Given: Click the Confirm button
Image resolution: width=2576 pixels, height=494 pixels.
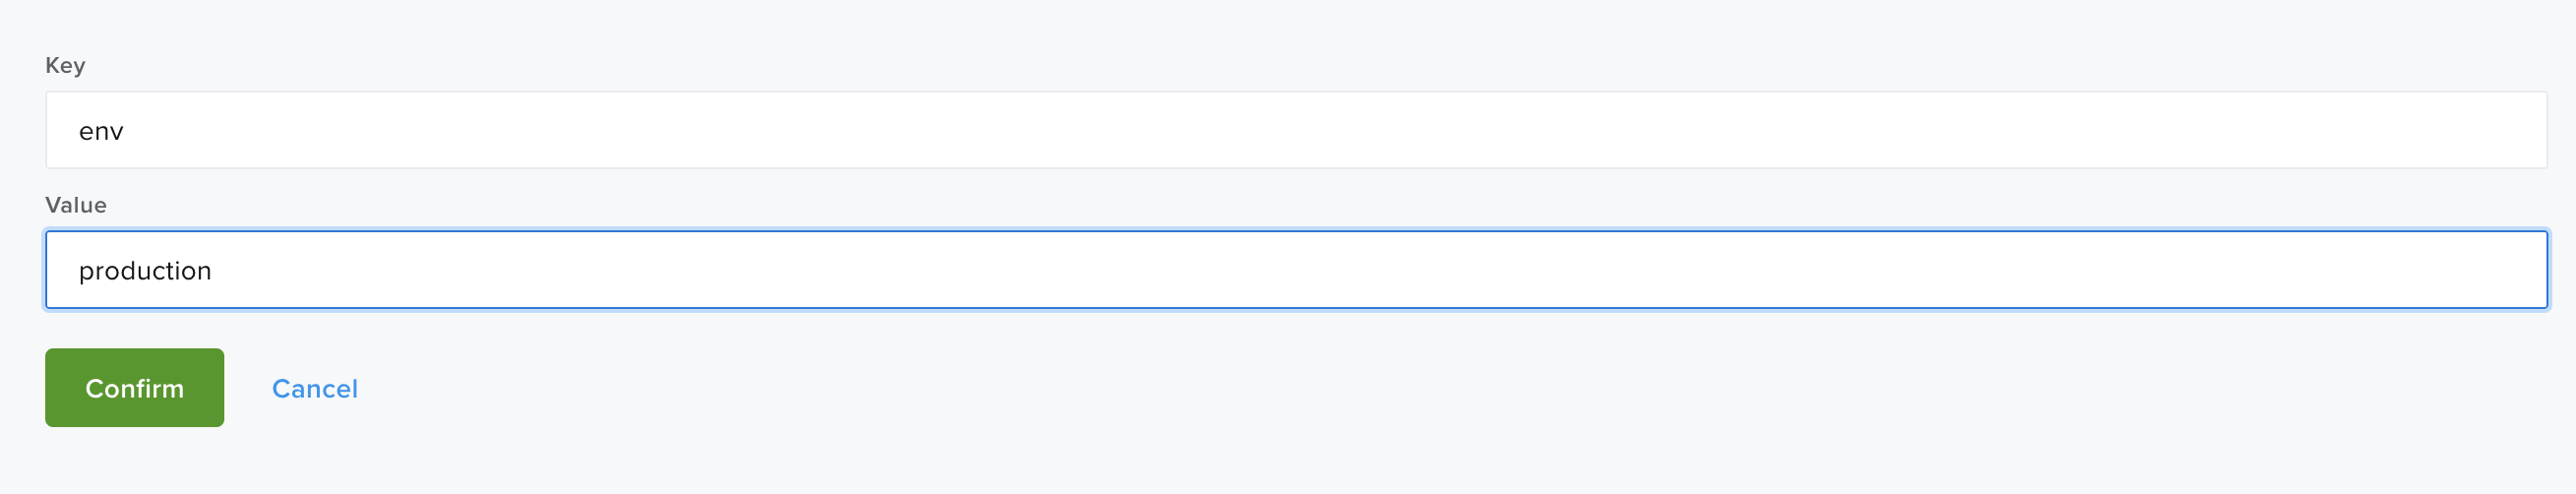Looking at the screenshot, I should point(134,388).
